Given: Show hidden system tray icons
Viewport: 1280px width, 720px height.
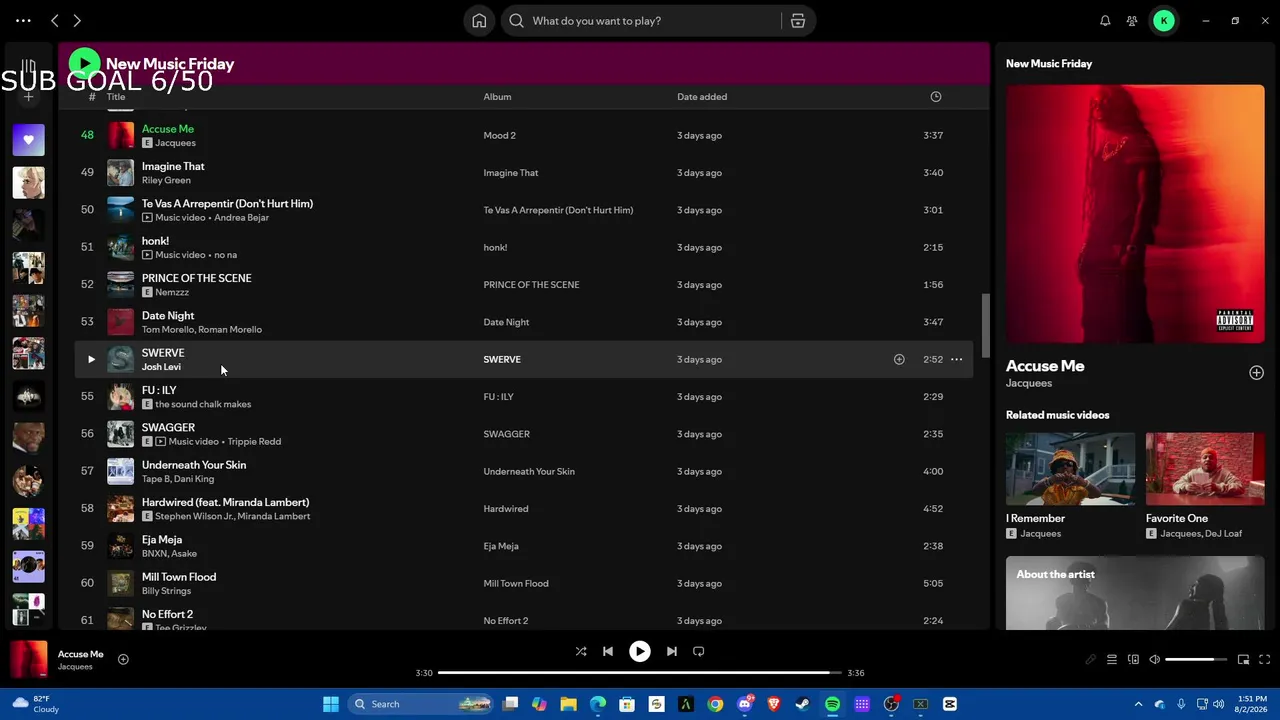Looking at the screenshot, I should (x=1138, y=704).
